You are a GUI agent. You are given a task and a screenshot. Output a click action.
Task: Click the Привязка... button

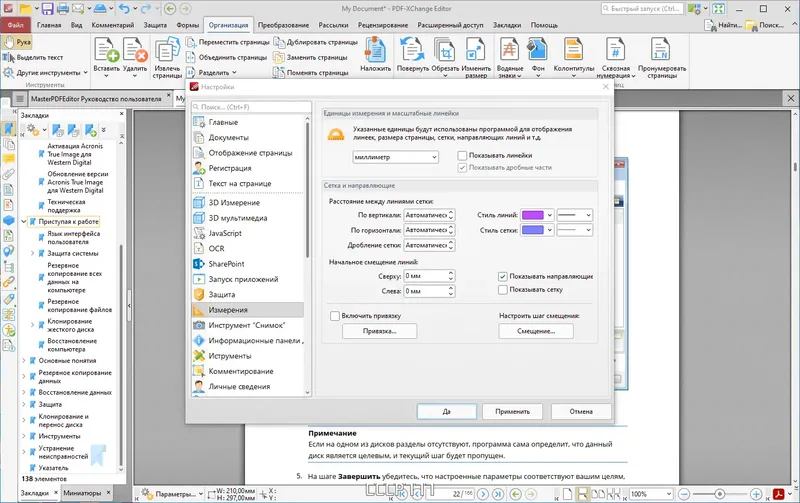coord(380,331)
